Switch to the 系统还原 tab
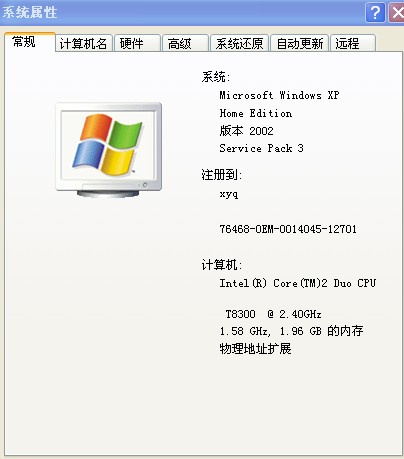This screenshot has width=404, height=459. click(x=239, y=43)
